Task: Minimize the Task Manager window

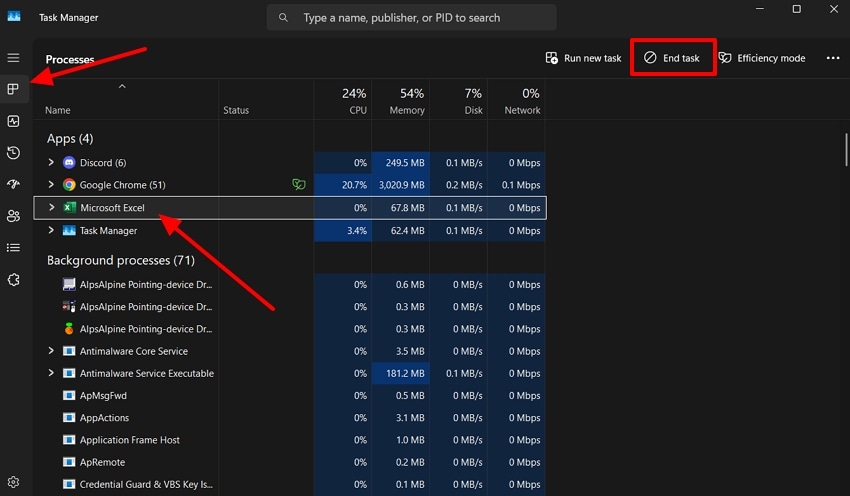Action: point(760,9)
